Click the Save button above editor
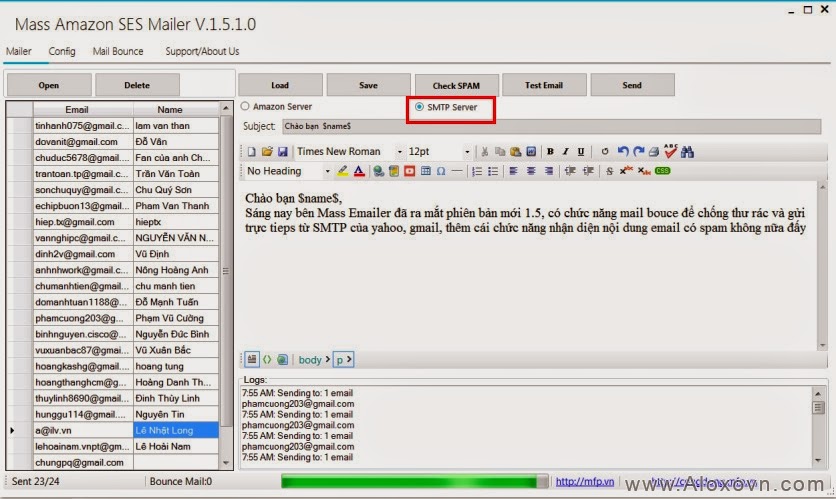 (368, 85)
